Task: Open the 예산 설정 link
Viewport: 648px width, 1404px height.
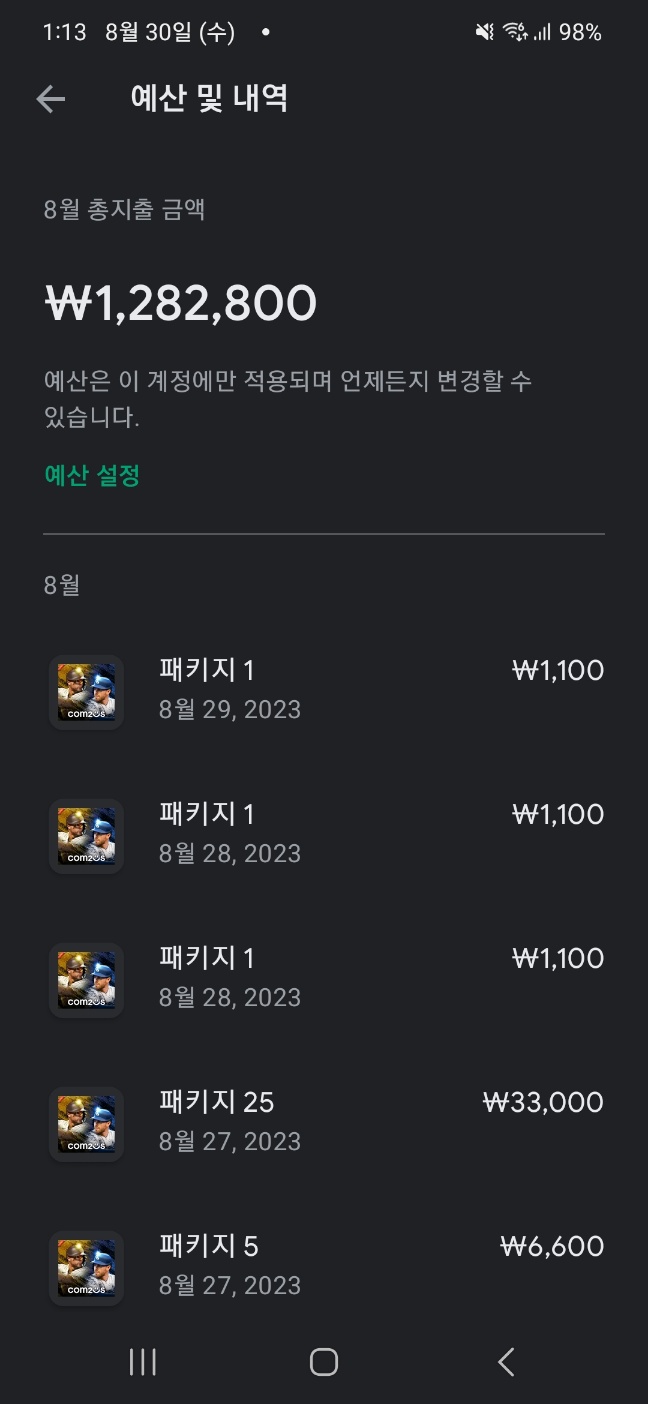Action: click(92, 476)
